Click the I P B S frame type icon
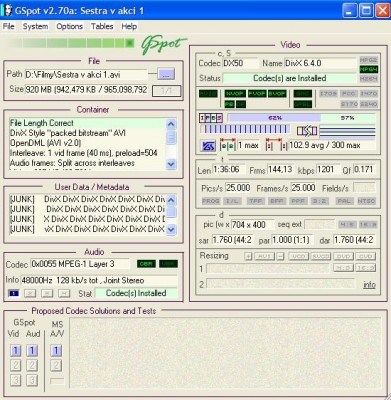 [x=211, y=118]
